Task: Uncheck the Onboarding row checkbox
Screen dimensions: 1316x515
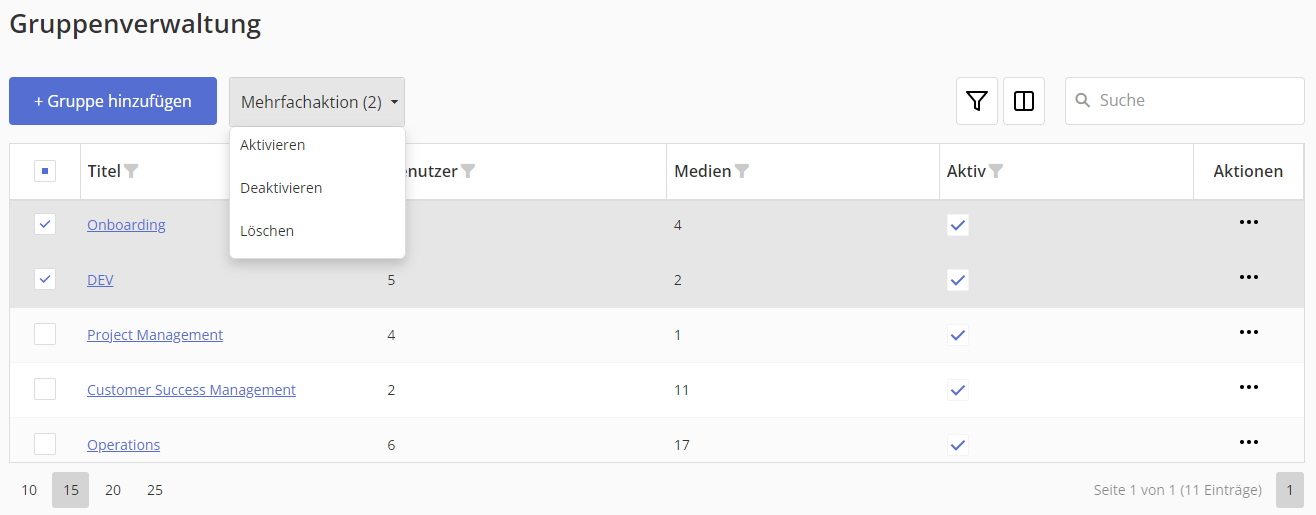Action: tap(45, 224)
